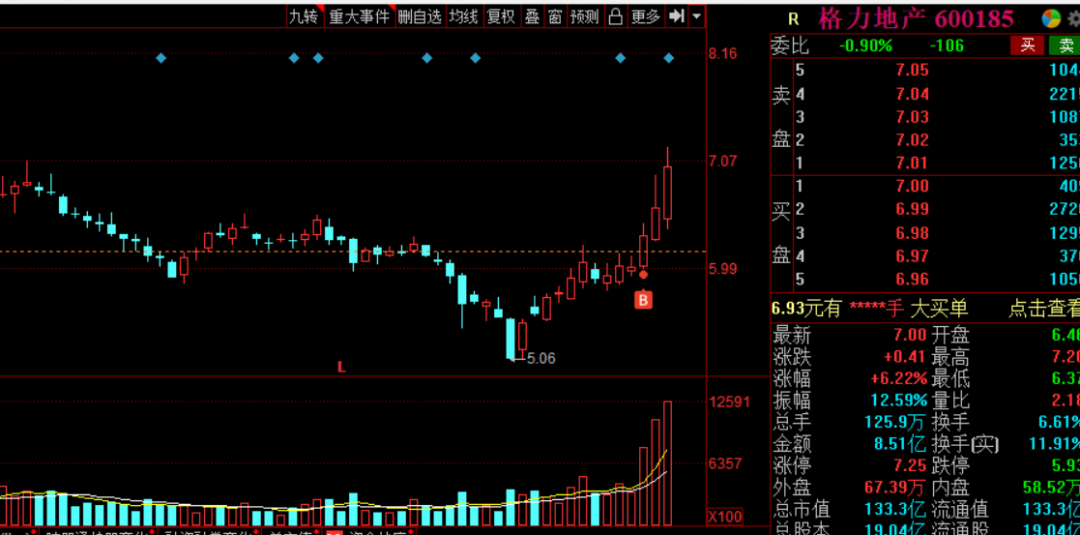Click 删自选 to remove from watchlist

(x=419, y=17)
